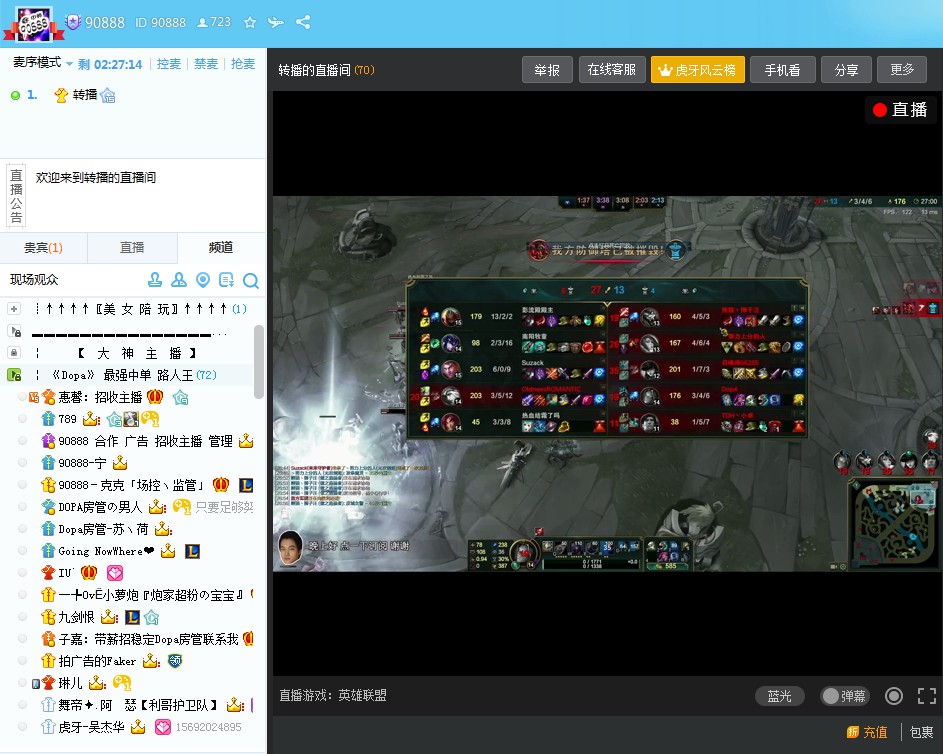The height and width of the screenshot is (754, 943).
Task: Select user 惠馨: 招收主播
Action: pos(100,397)
